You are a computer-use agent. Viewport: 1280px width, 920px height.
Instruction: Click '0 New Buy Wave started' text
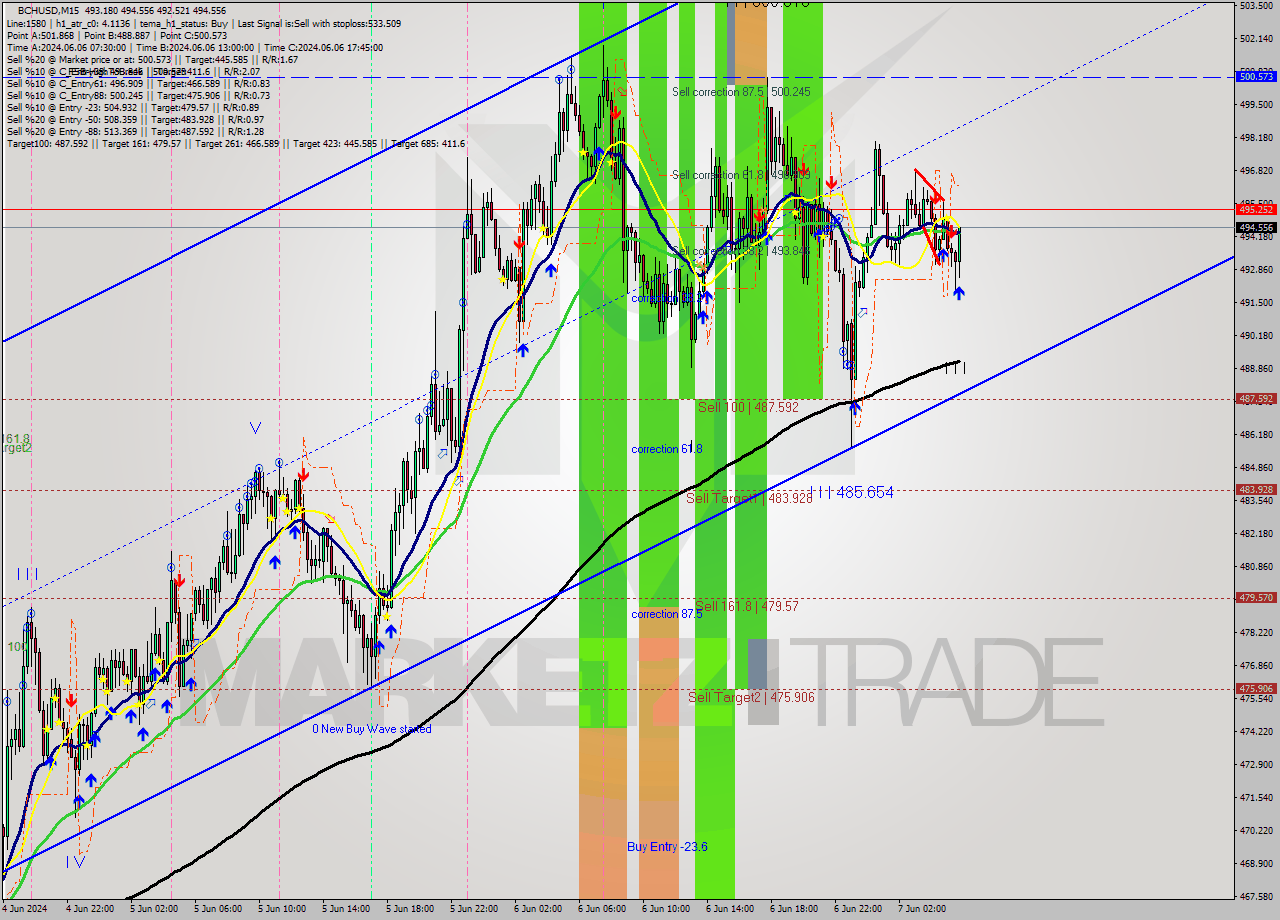[372, 729]
